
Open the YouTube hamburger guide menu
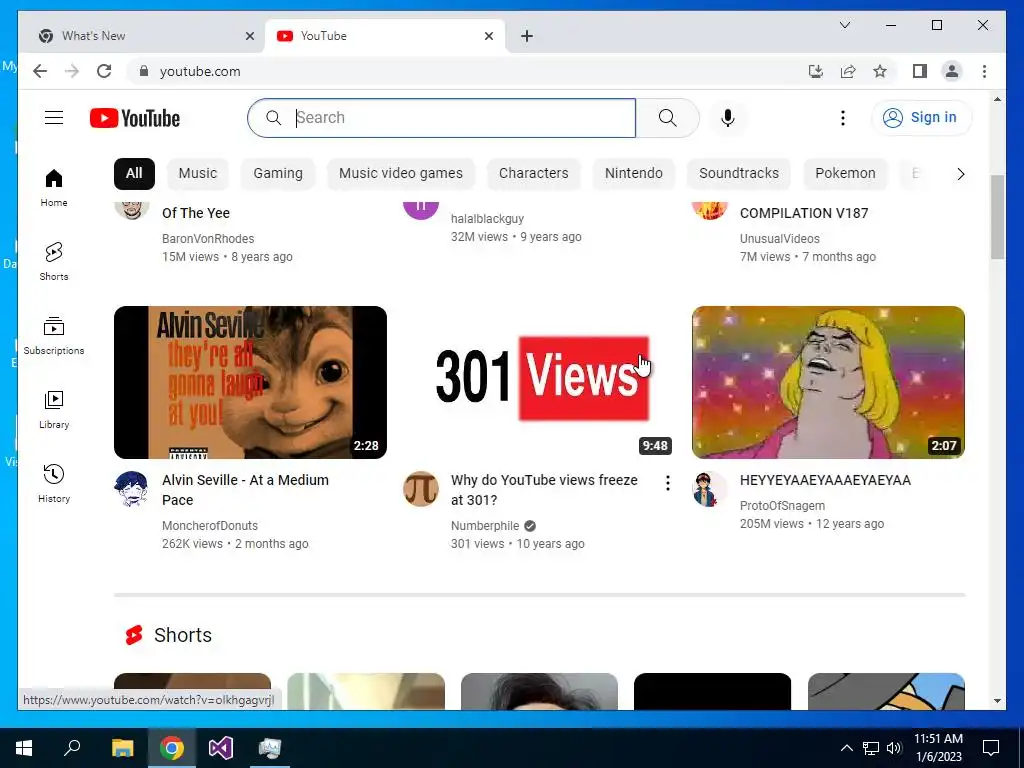pos(54,118)
